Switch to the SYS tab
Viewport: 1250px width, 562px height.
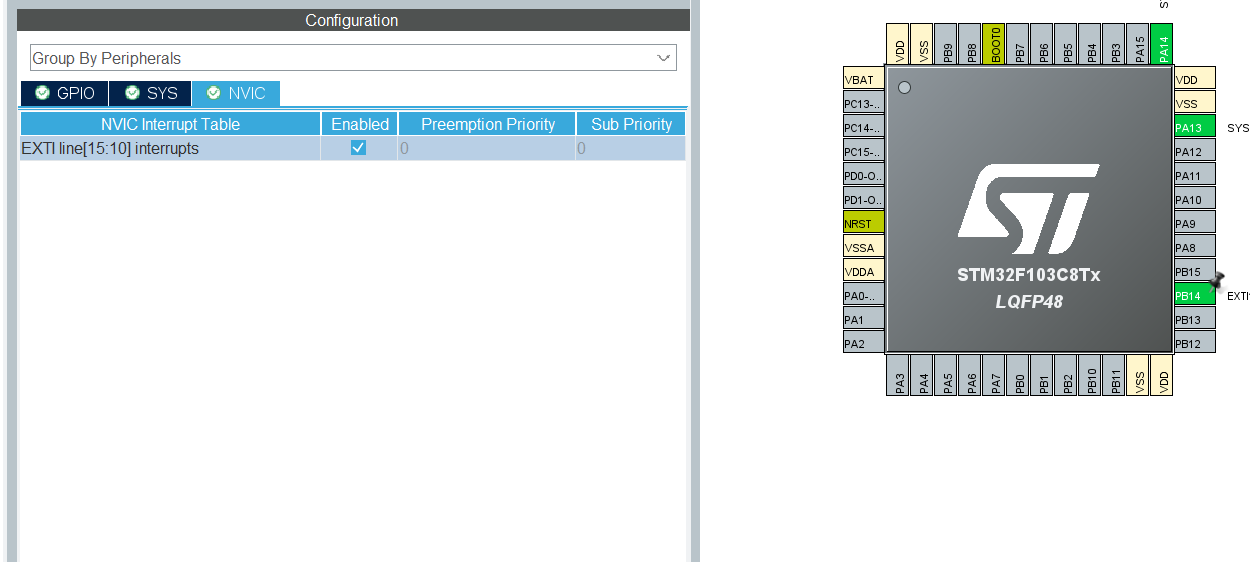point(150,93)
